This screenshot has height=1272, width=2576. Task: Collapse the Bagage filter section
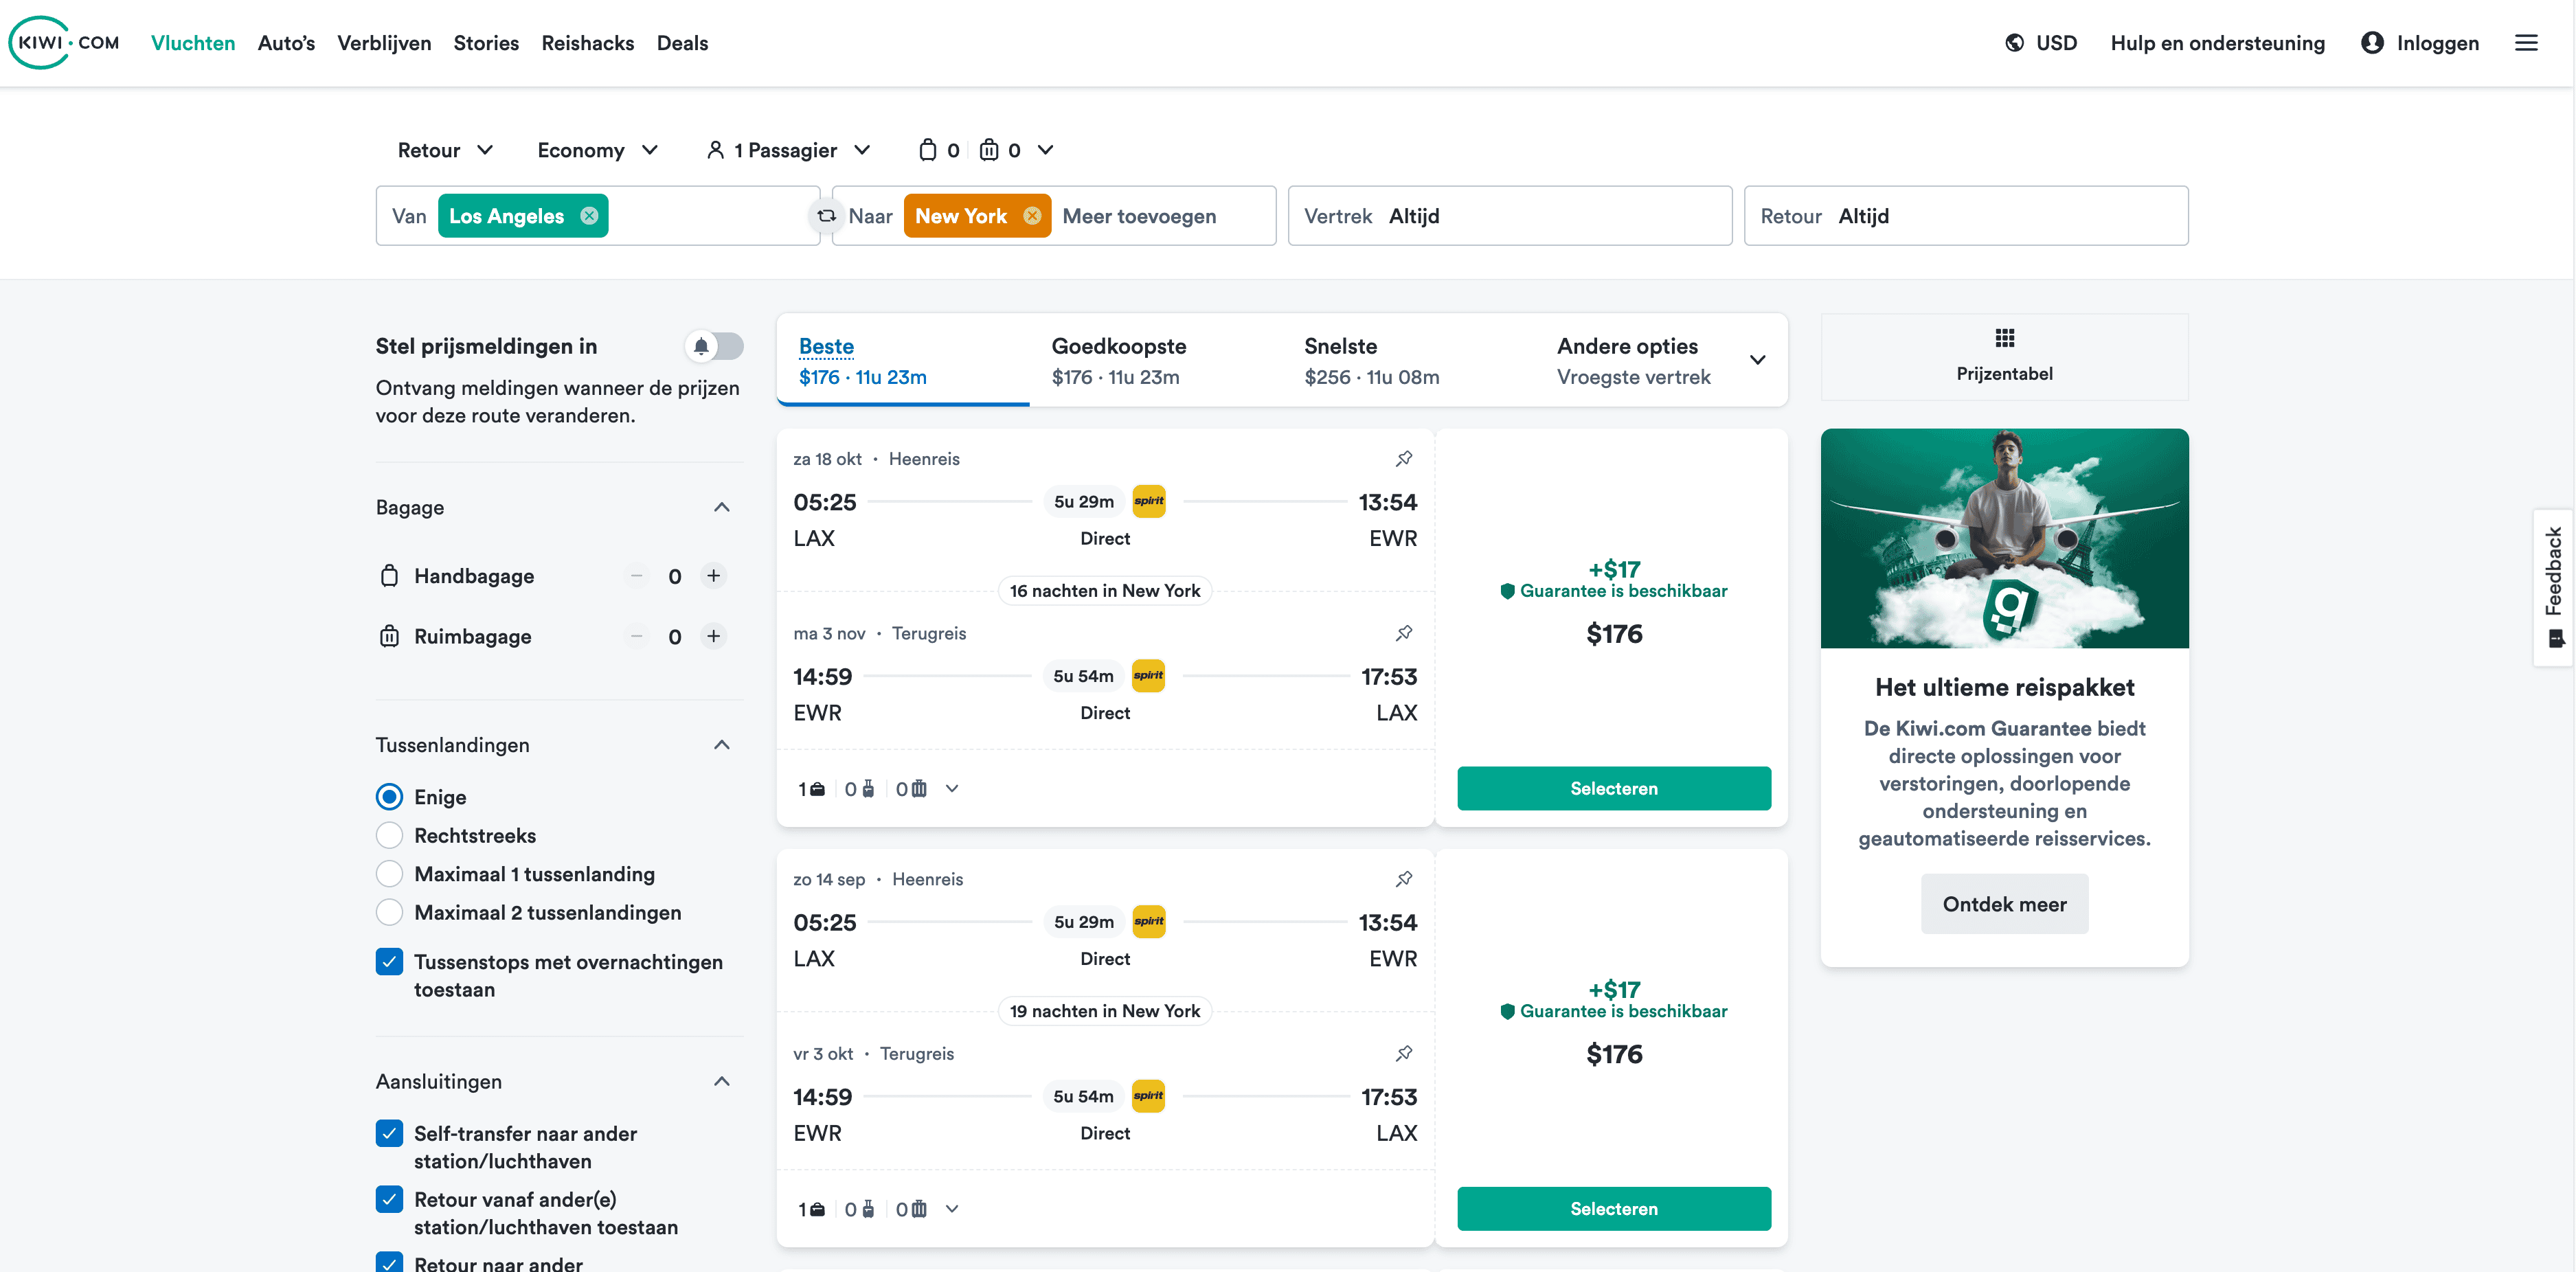pos(721,507)
